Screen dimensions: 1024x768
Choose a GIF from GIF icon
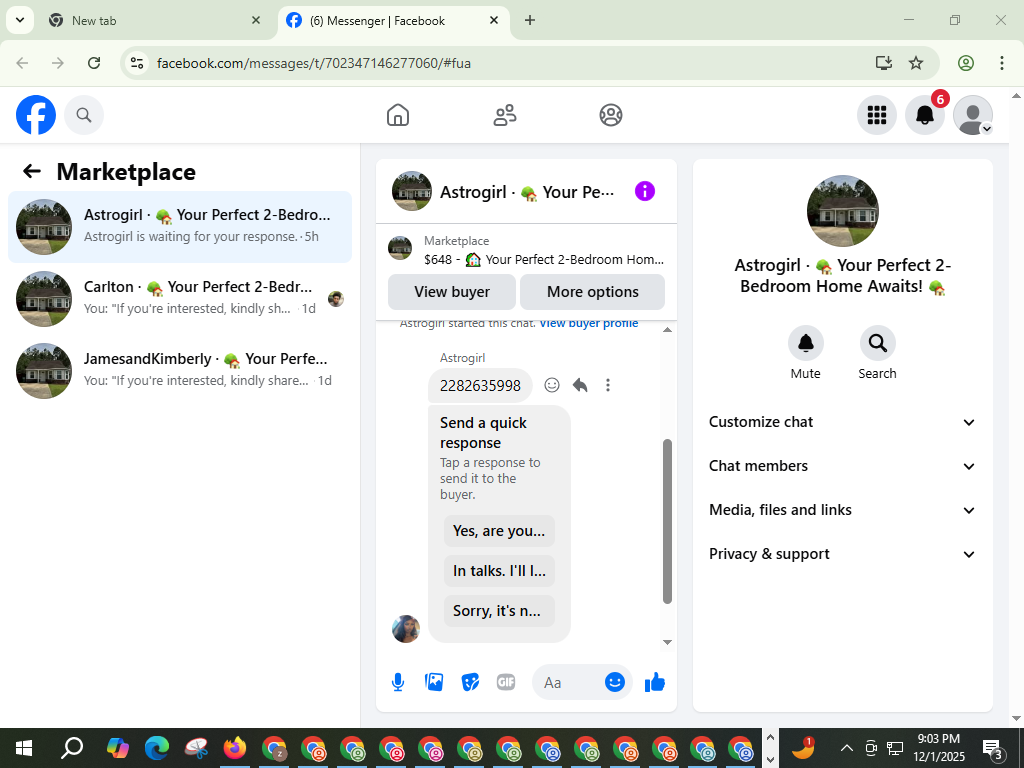(x=506, y=682)
